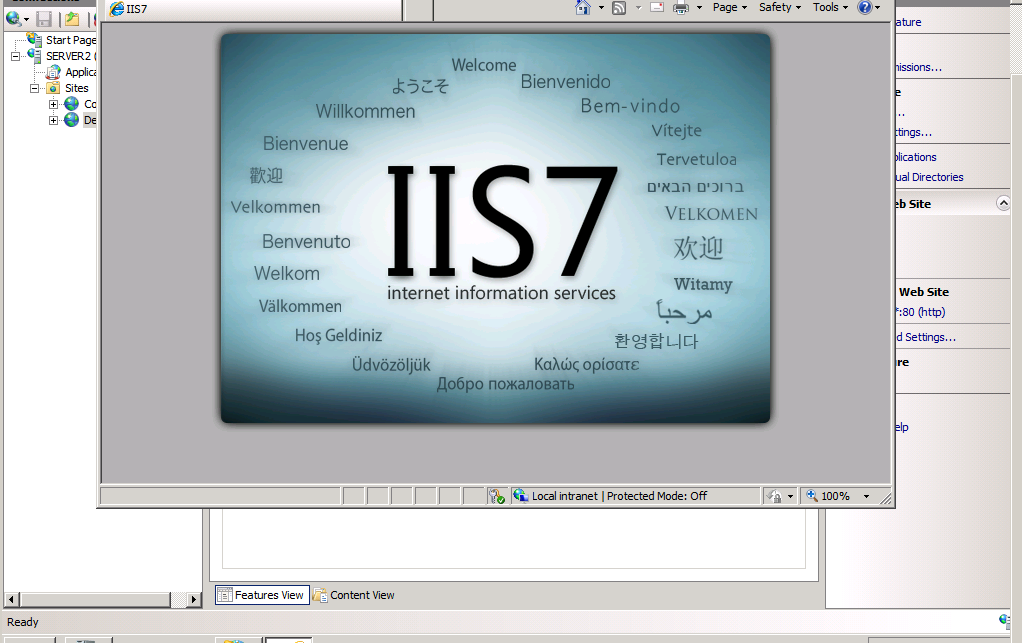Click the Read Mail envelope icon
The image size is (1022, 643).
pos(657,7)
